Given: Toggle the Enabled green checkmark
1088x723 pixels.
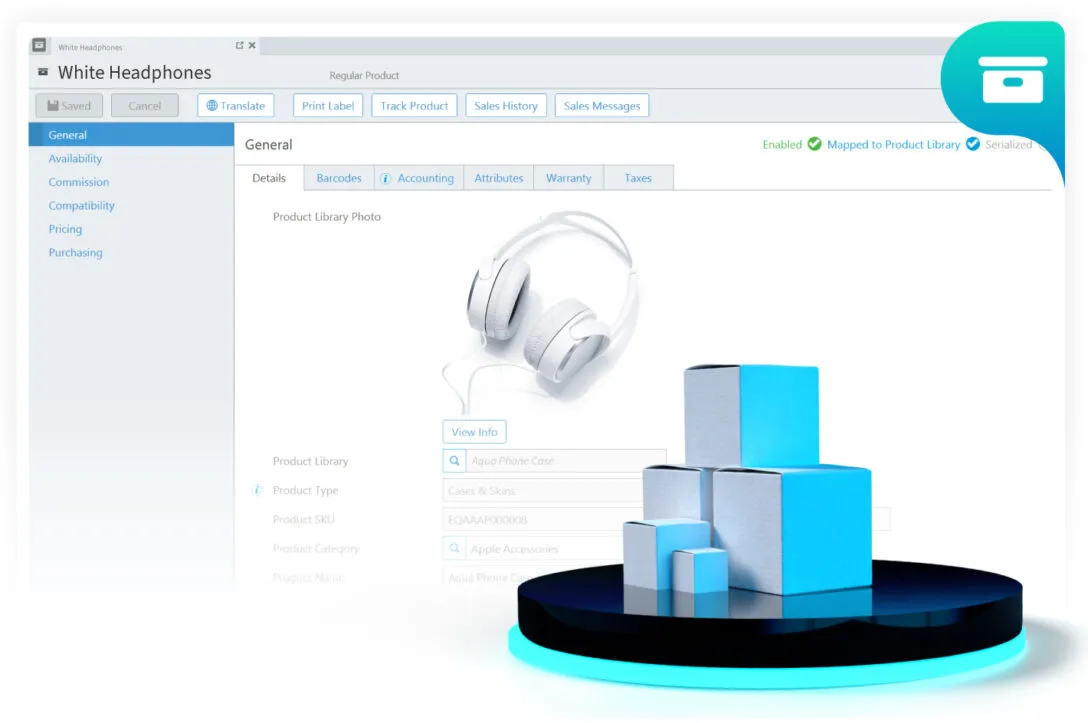Looking at the screenshot, I should [815, 144].
